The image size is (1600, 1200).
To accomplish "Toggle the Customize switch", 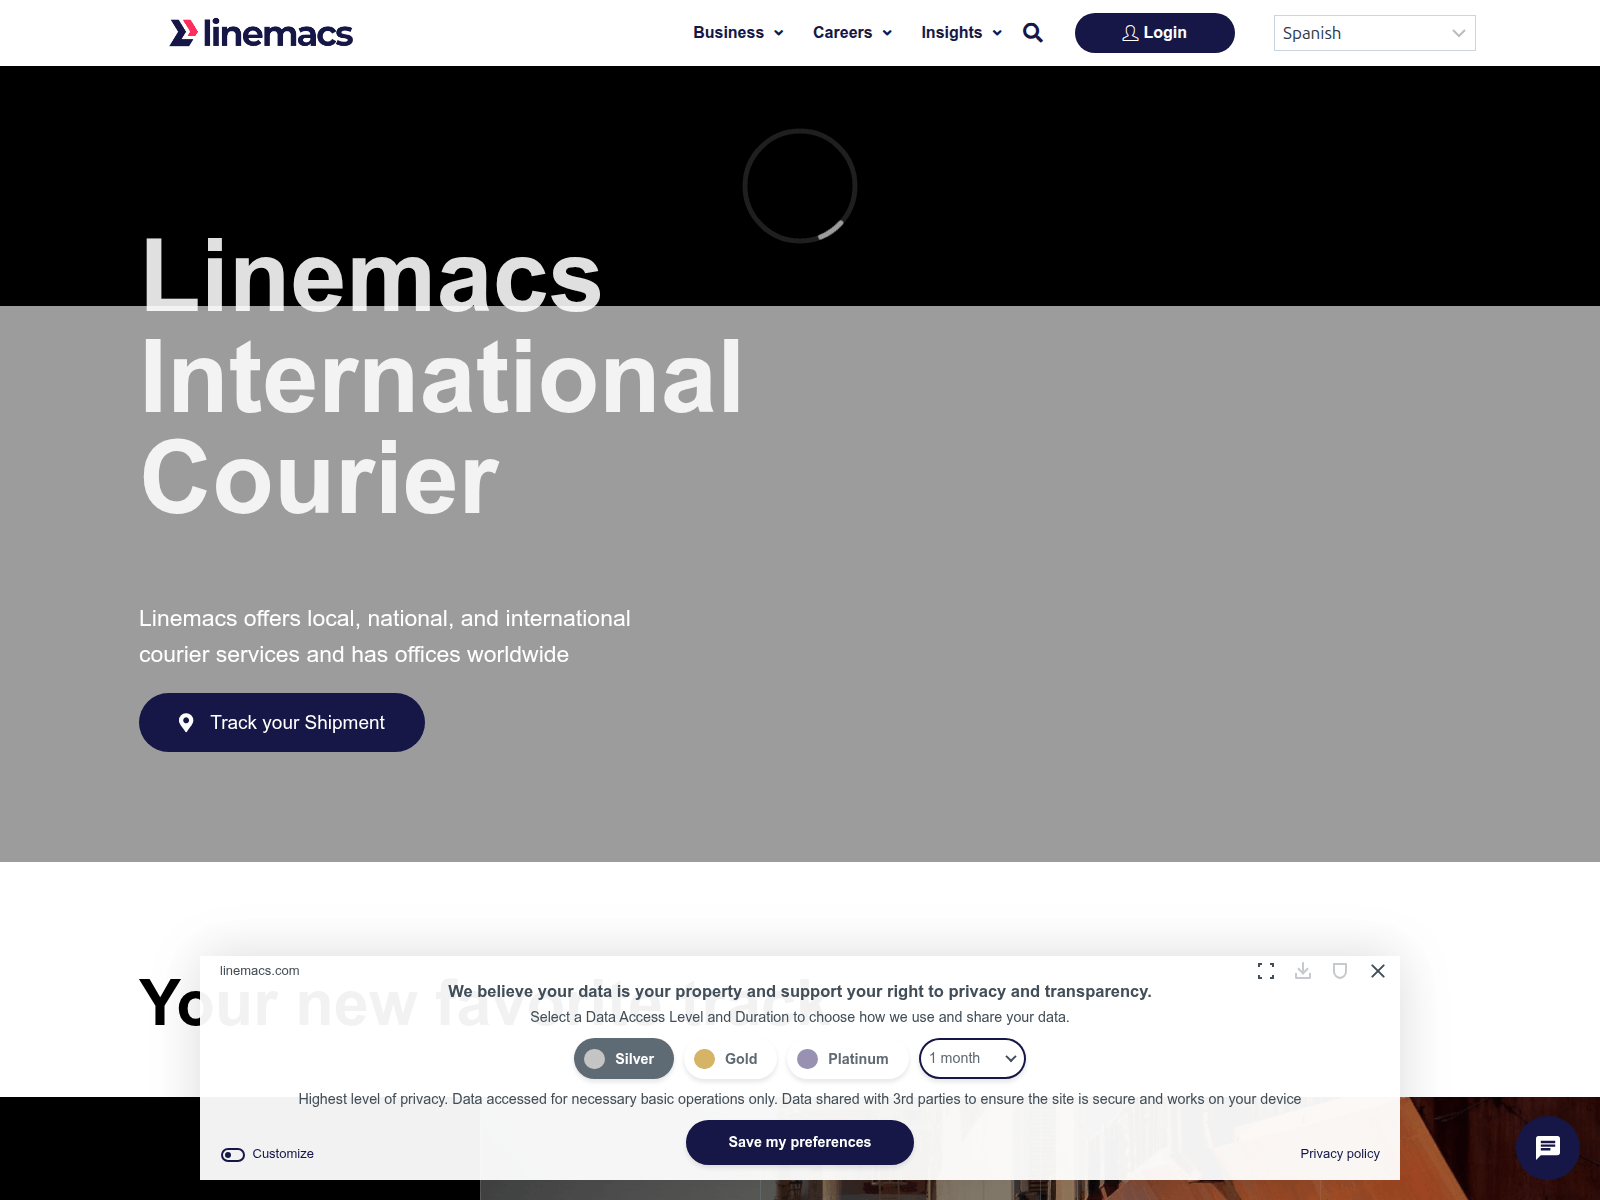I will pos(233,1154).
